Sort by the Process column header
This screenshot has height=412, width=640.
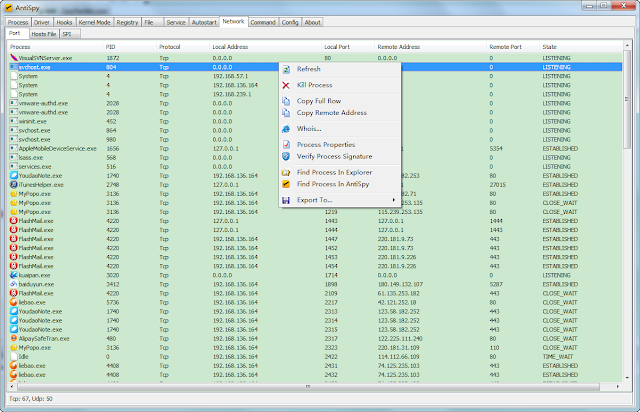(55, 47)
